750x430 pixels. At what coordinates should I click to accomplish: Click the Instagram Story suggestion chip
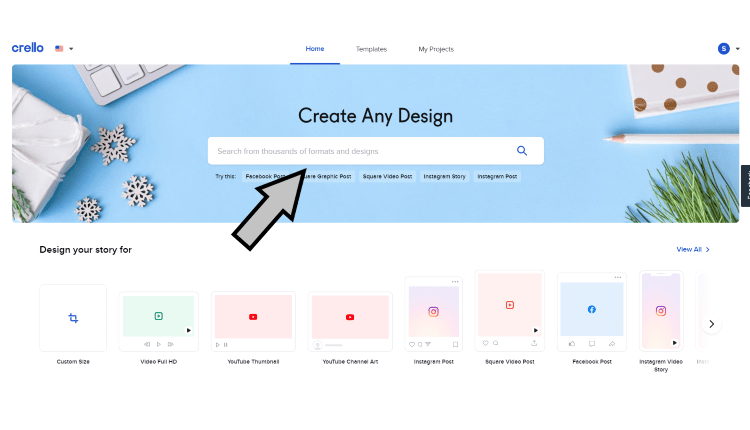coord(444,176)
